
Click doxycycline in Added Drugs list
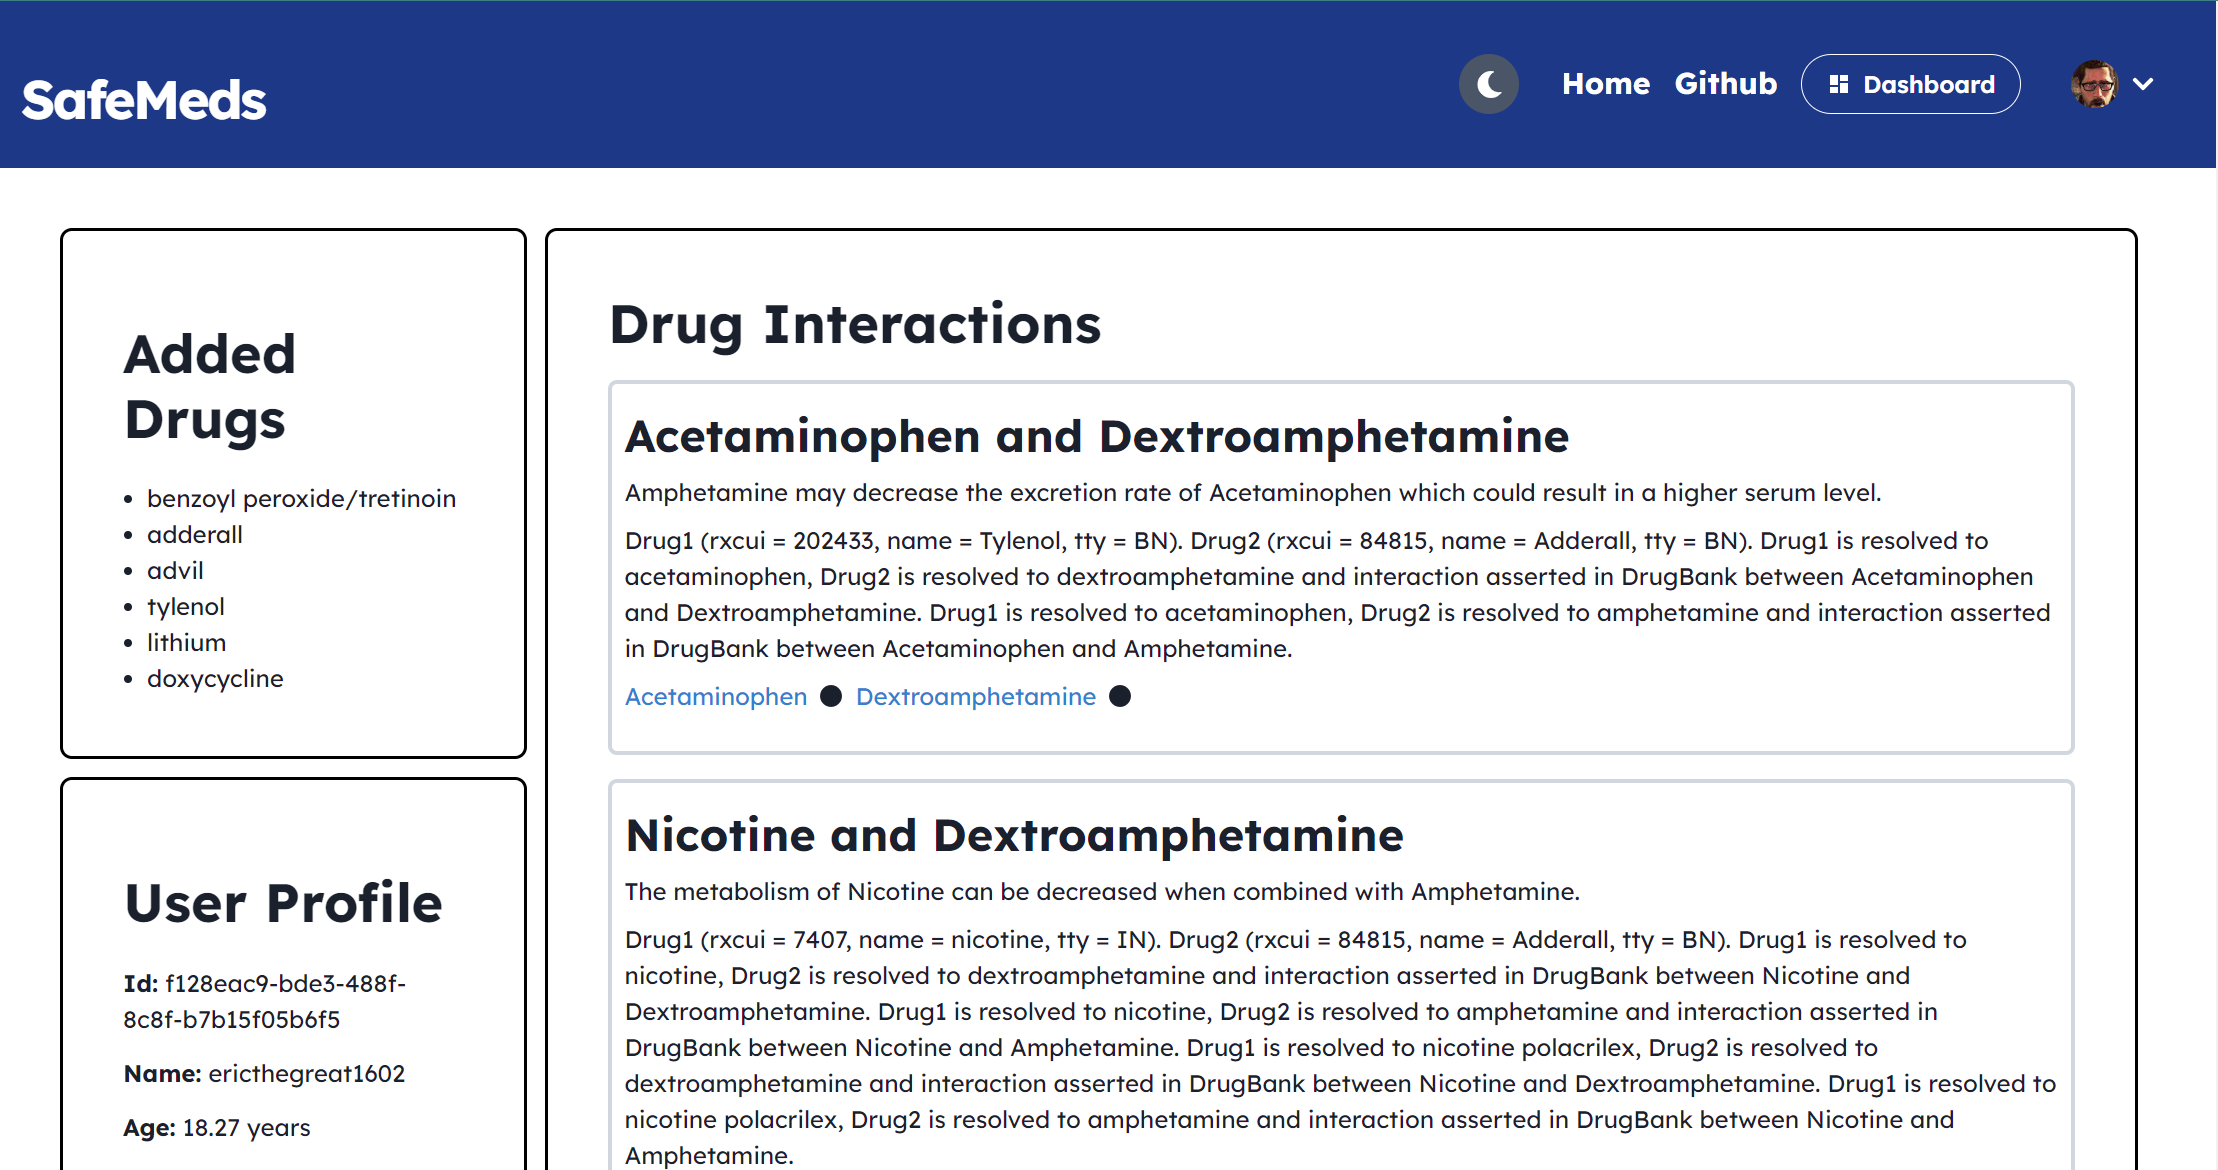click(x=215, y=679)
